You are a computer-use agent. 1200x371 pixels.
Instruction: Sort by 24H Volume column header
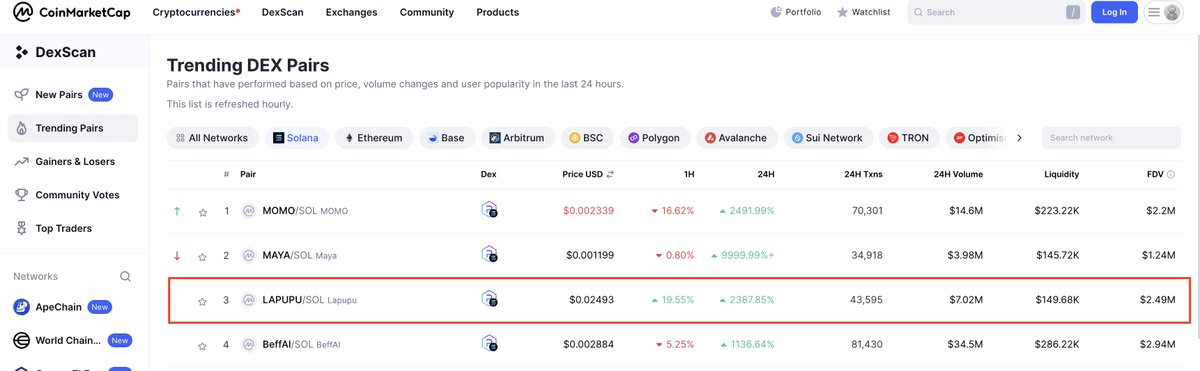[x=958, y=174]
